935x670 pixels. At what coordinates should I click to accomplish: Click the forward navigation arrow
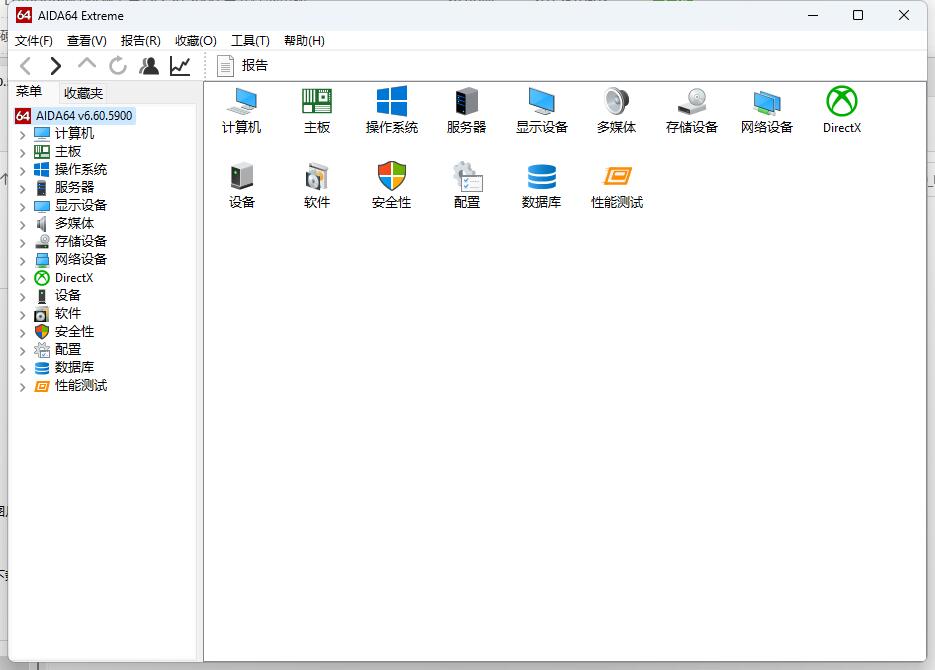(x=56, y=66)
